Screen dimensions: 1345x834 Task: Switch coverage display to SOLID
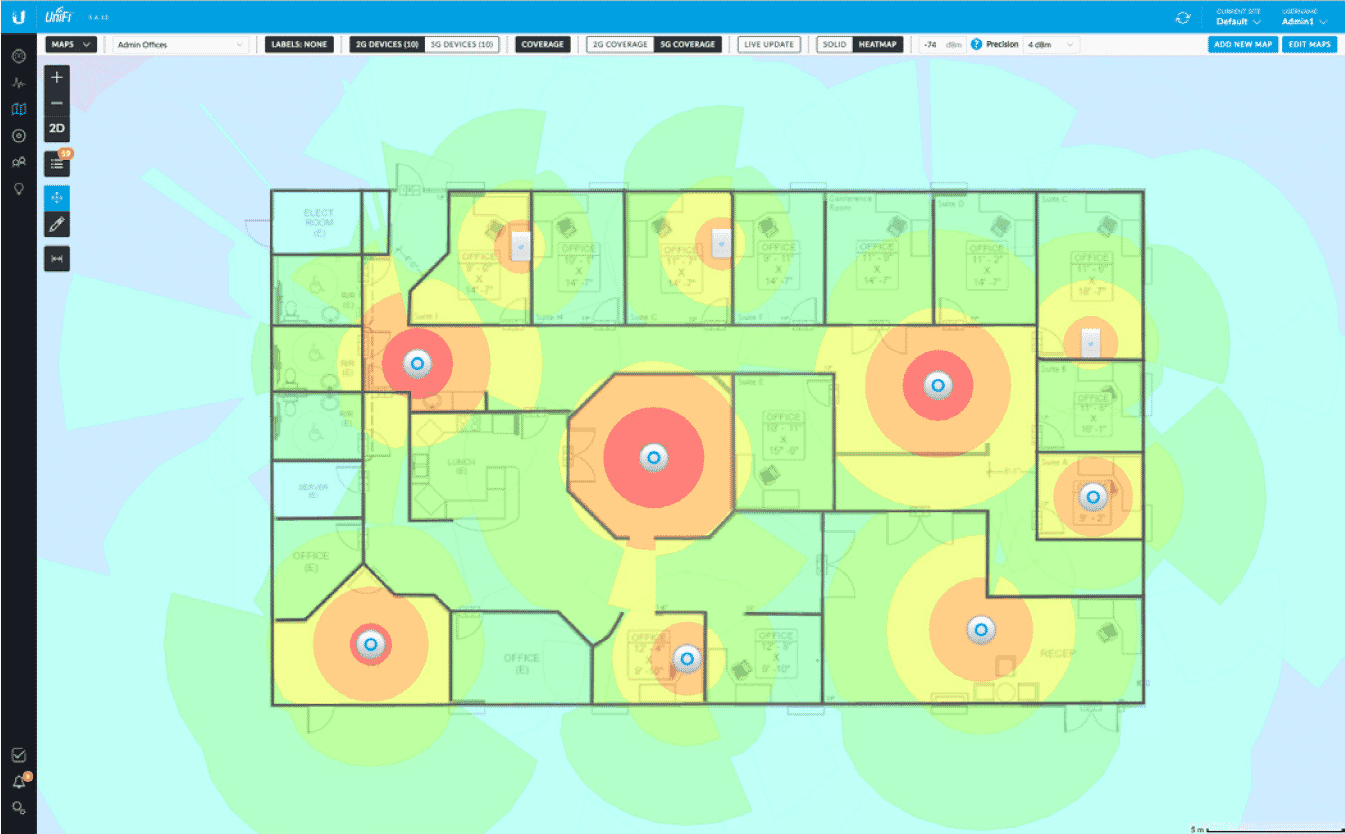(834, 45)
